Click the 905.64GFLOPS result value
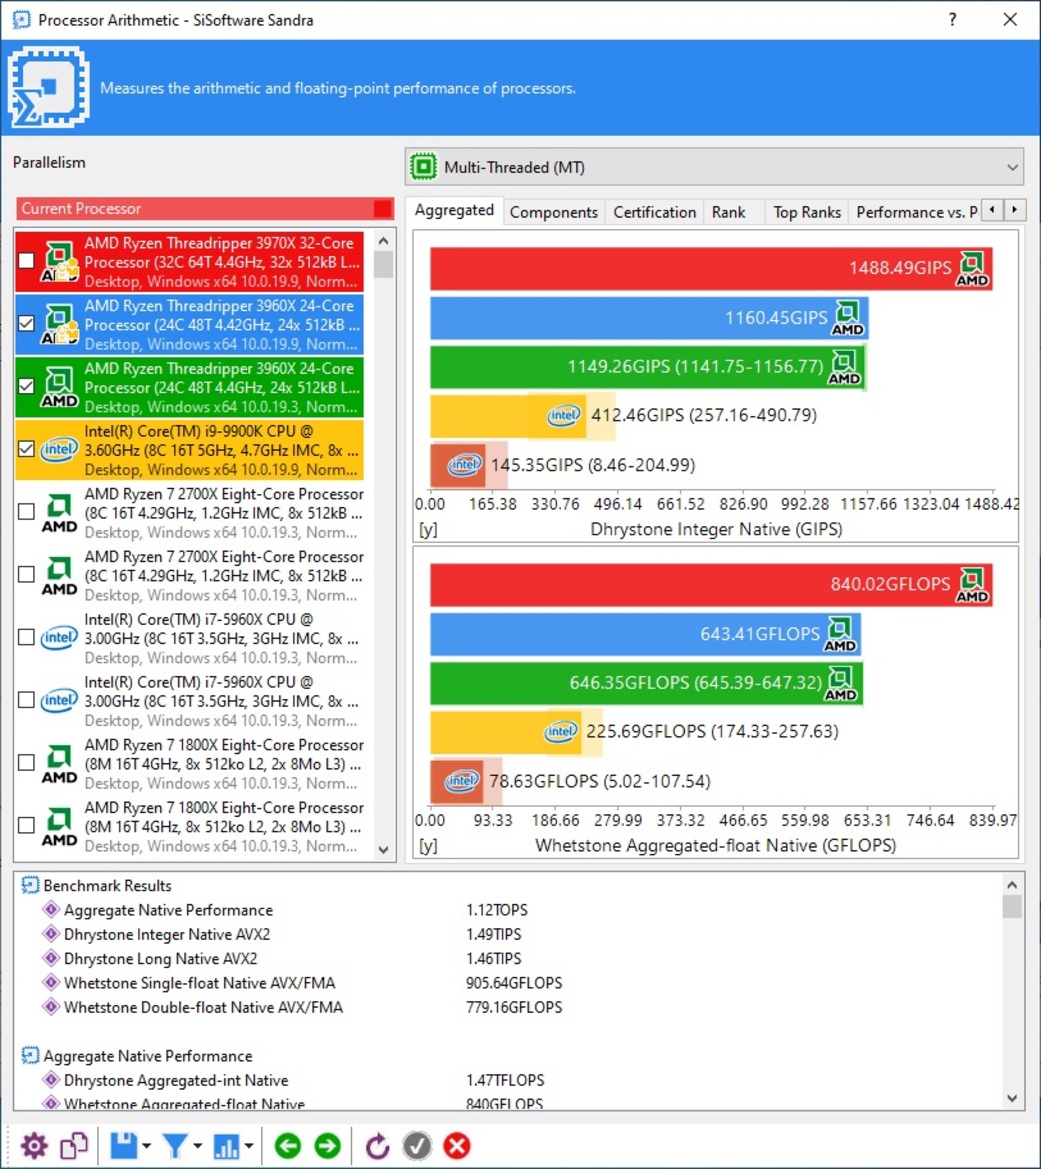Image resolution: width=1041 pixels, height=1169 pixels. click(514, 983)
